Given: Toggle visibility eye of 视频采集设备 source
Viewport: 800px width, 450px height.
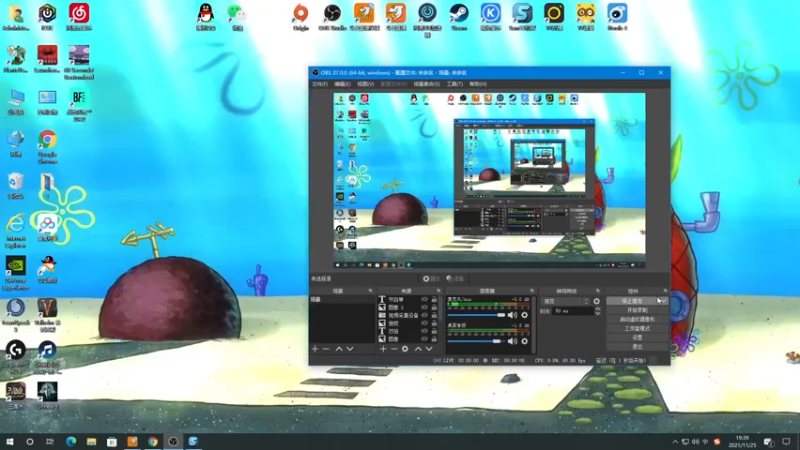Looking at the screenshot, I should (x=424, y=315).
